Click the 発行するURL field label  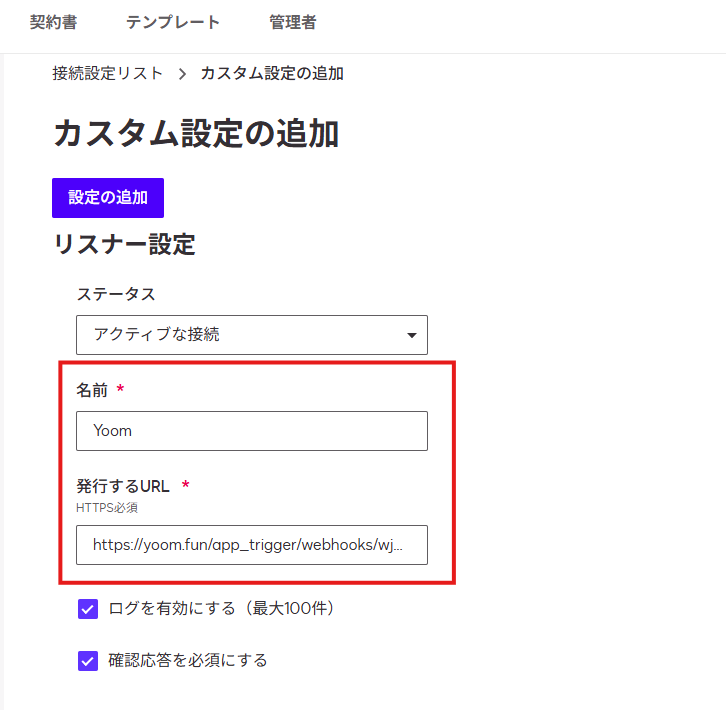point(123,486)
